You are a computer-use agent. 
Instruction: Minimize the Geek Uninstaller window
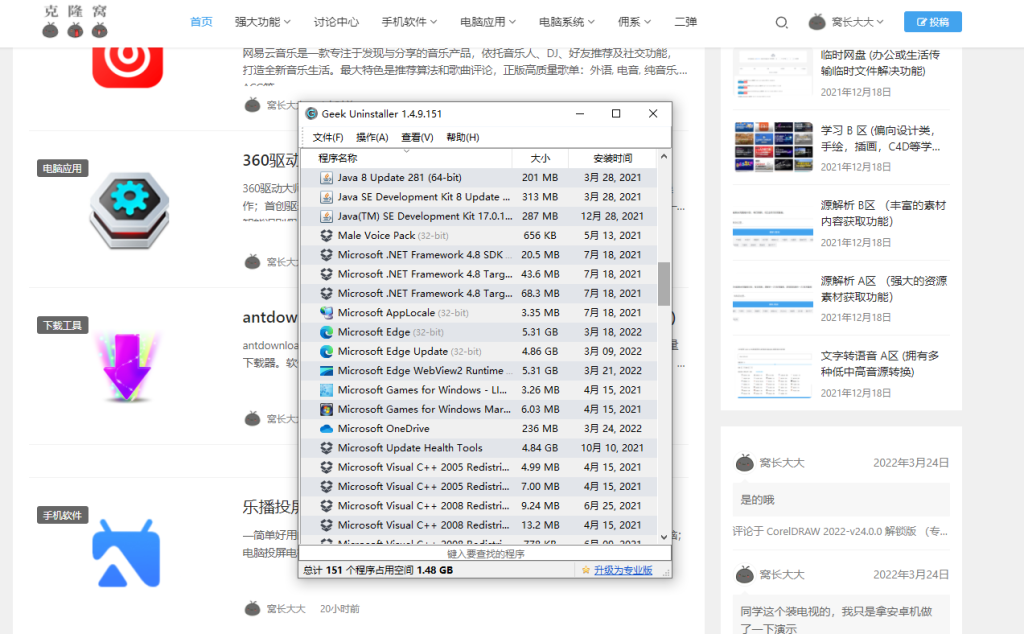pyautogui.click(x=579, y=114)
